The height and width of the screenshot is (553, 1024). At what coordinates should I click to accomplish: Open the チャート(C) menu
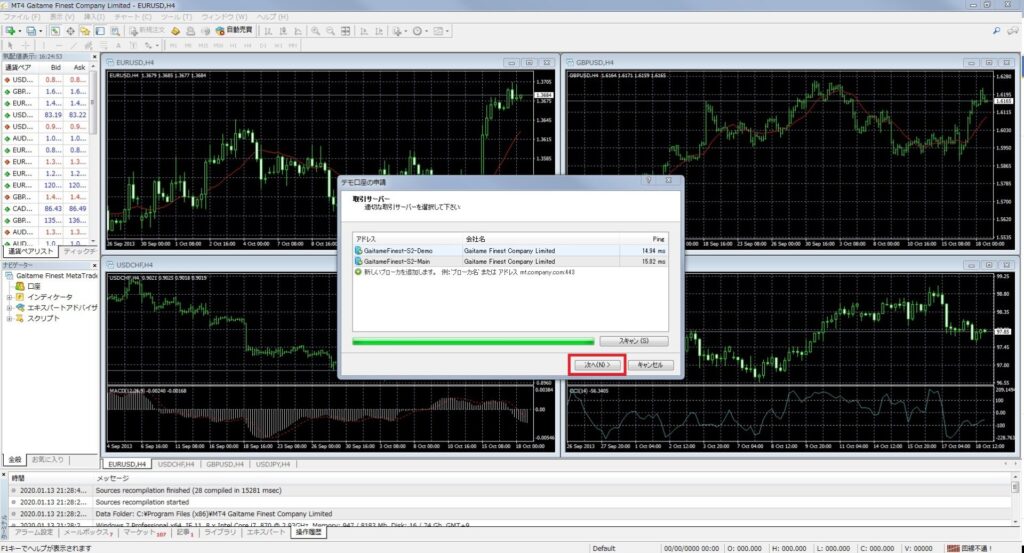[133, 16]
